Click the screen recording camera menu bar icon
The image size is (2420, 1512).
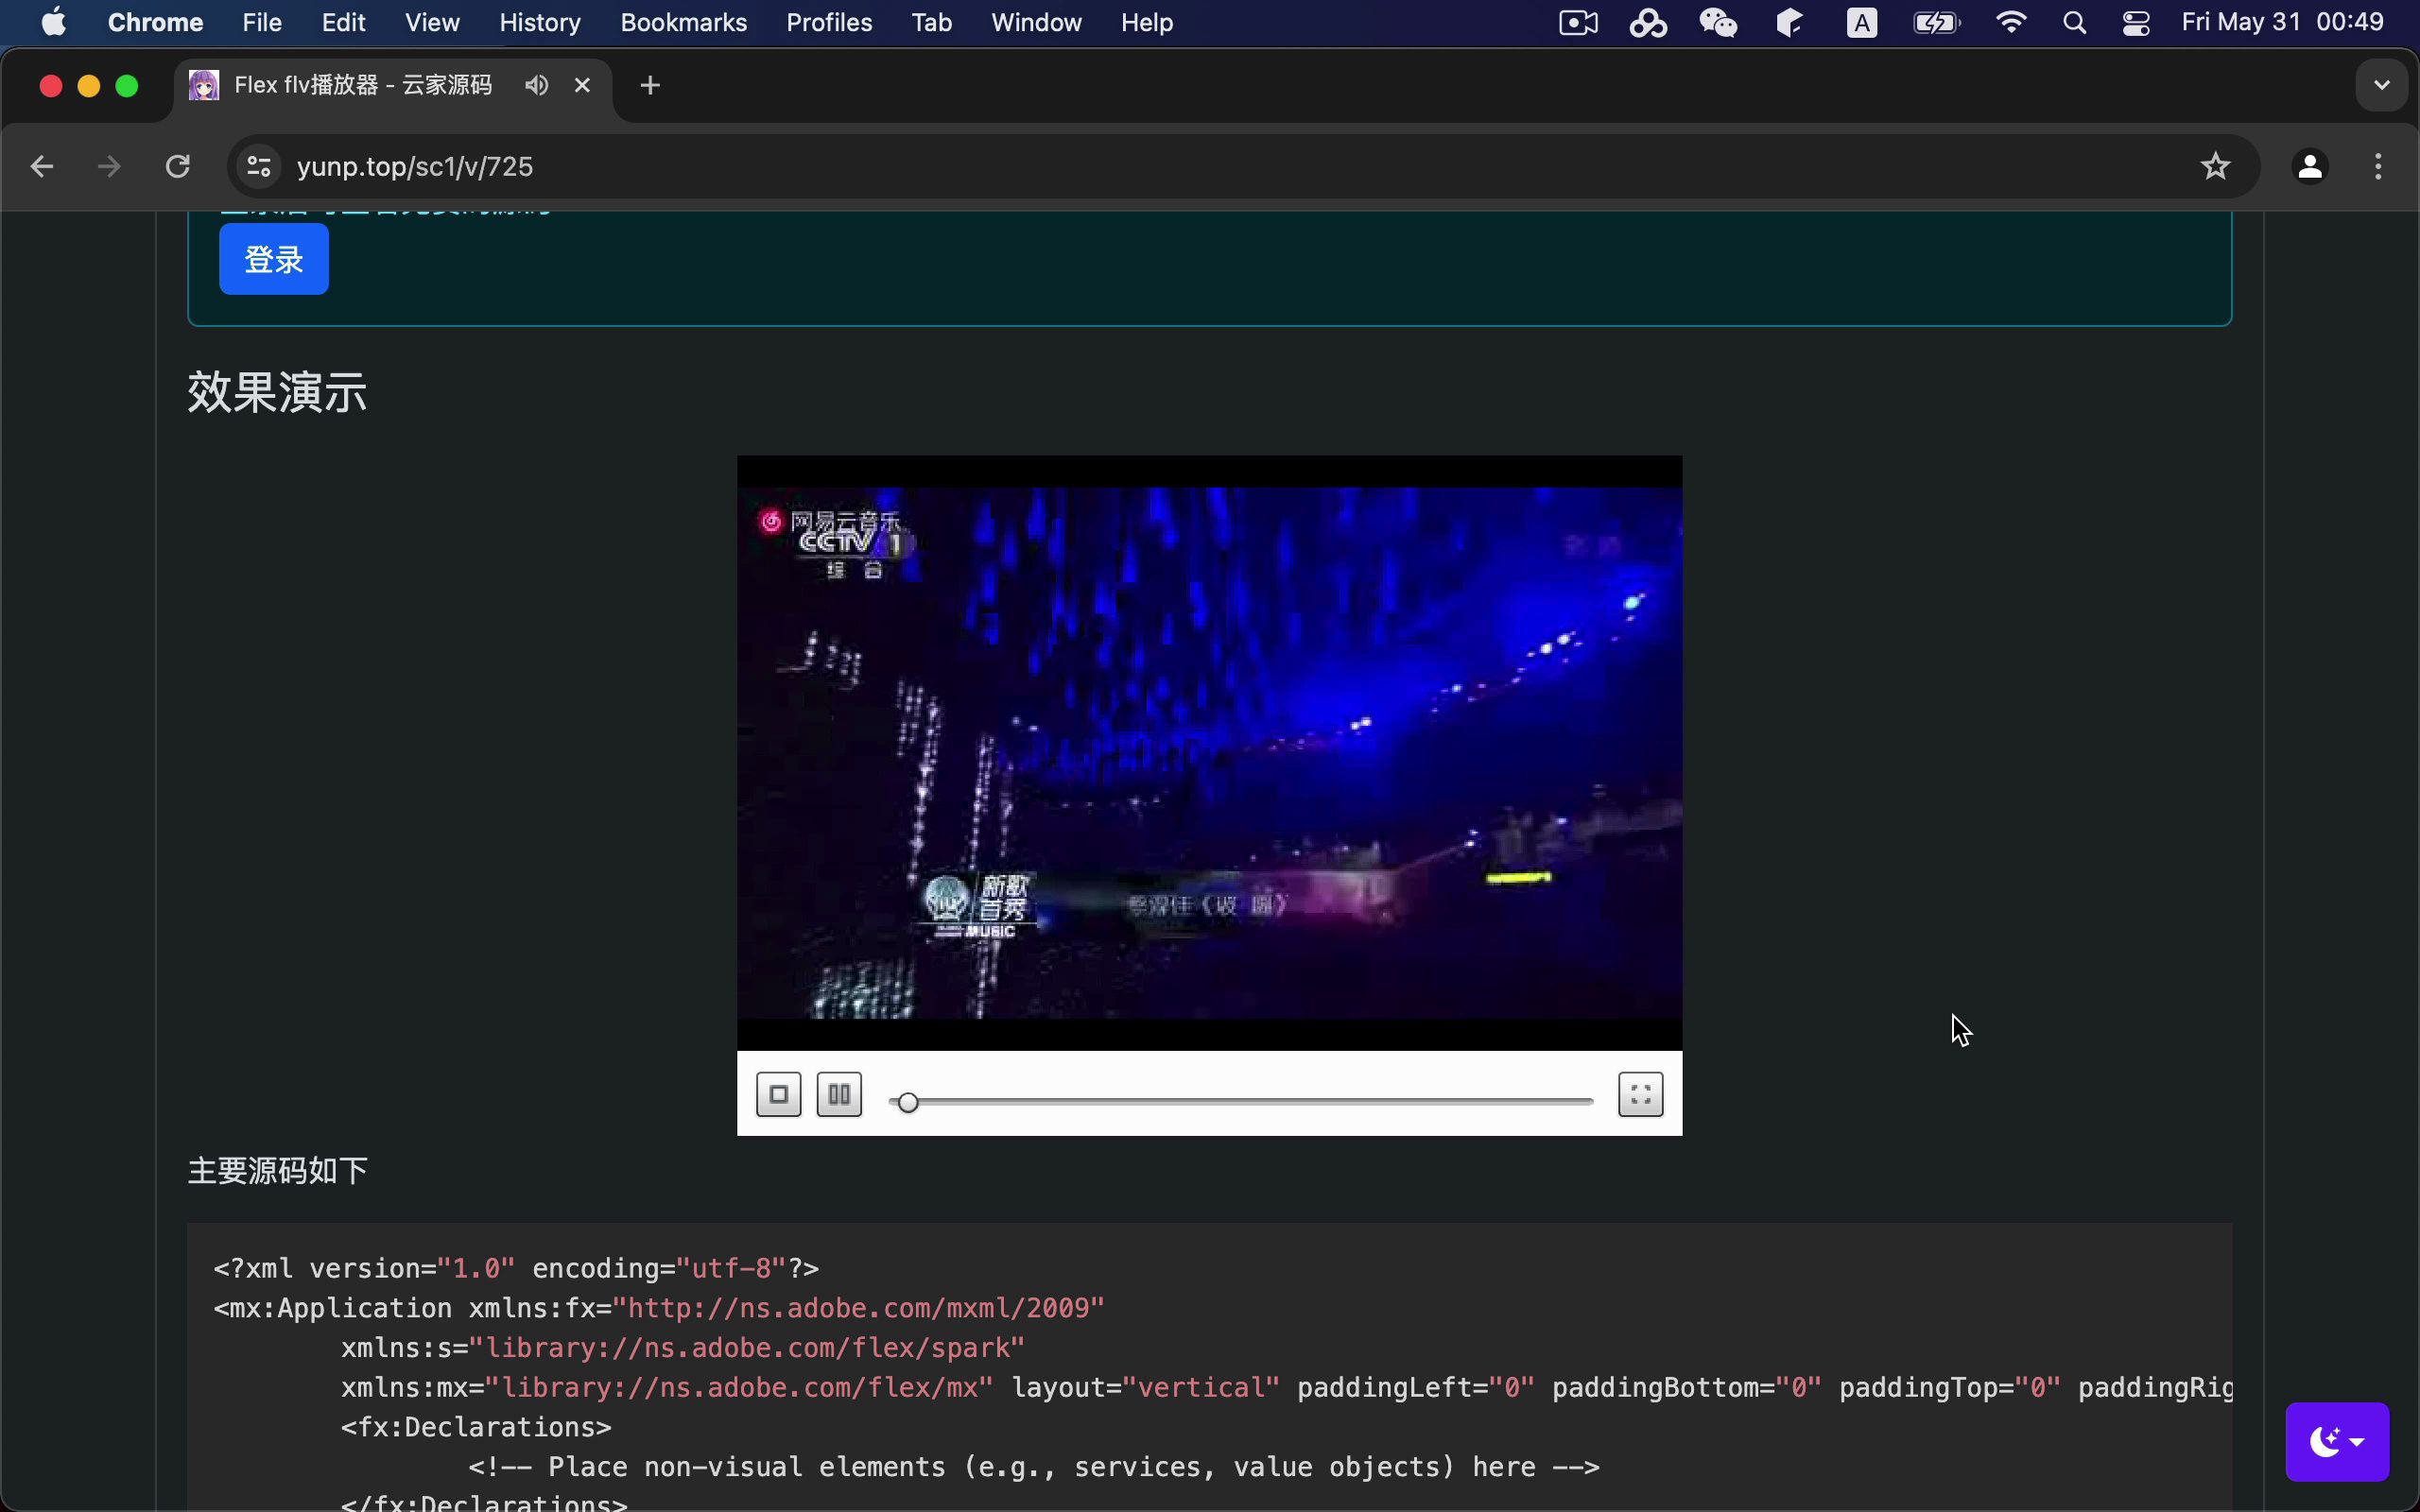[1578, 22]
